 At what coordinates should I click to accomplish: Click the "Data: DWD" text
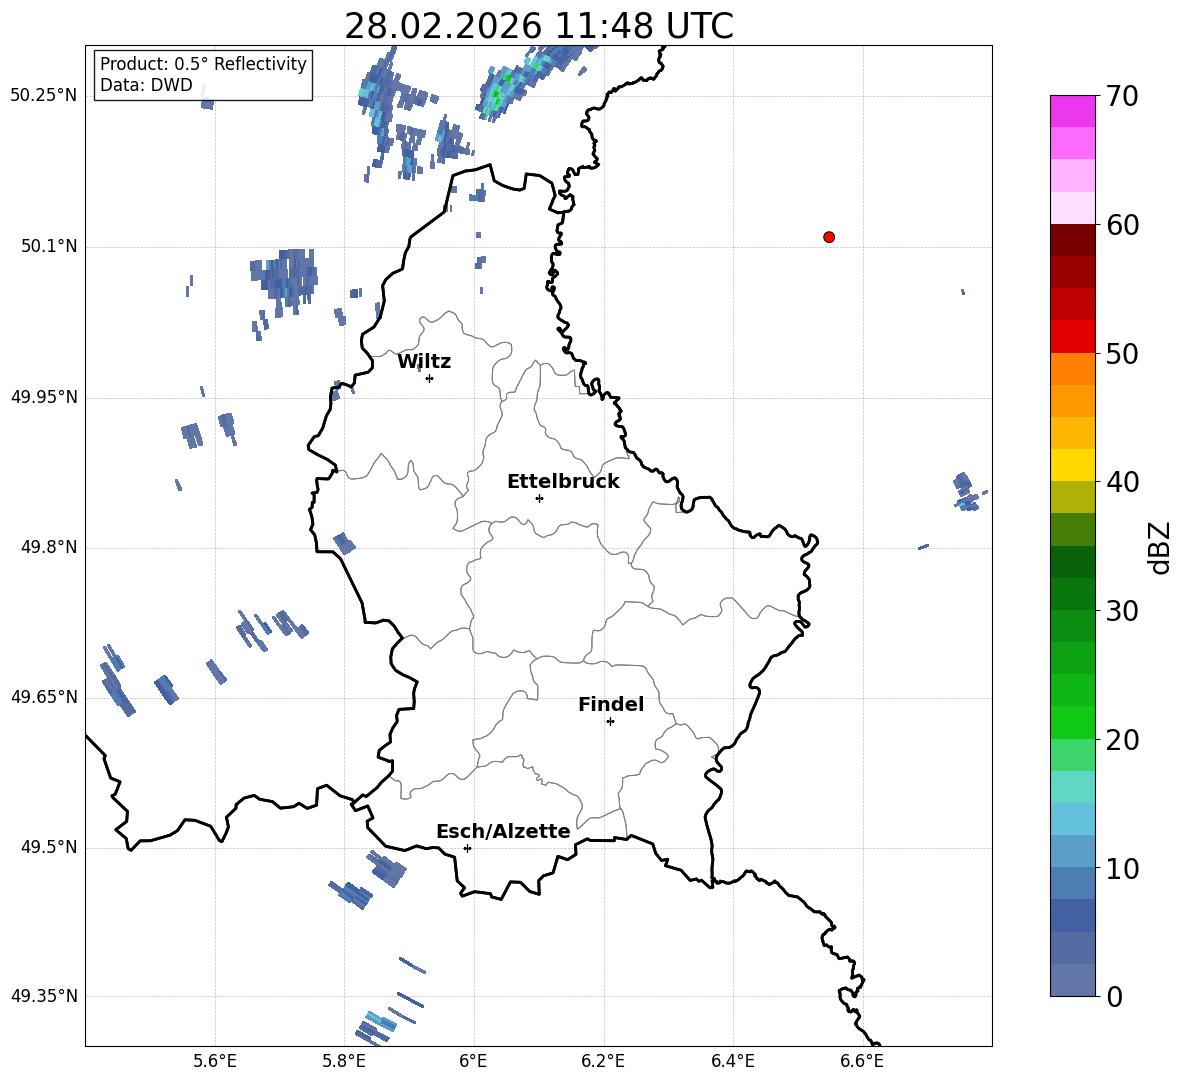pyautogui.click(x=146, y=85)
